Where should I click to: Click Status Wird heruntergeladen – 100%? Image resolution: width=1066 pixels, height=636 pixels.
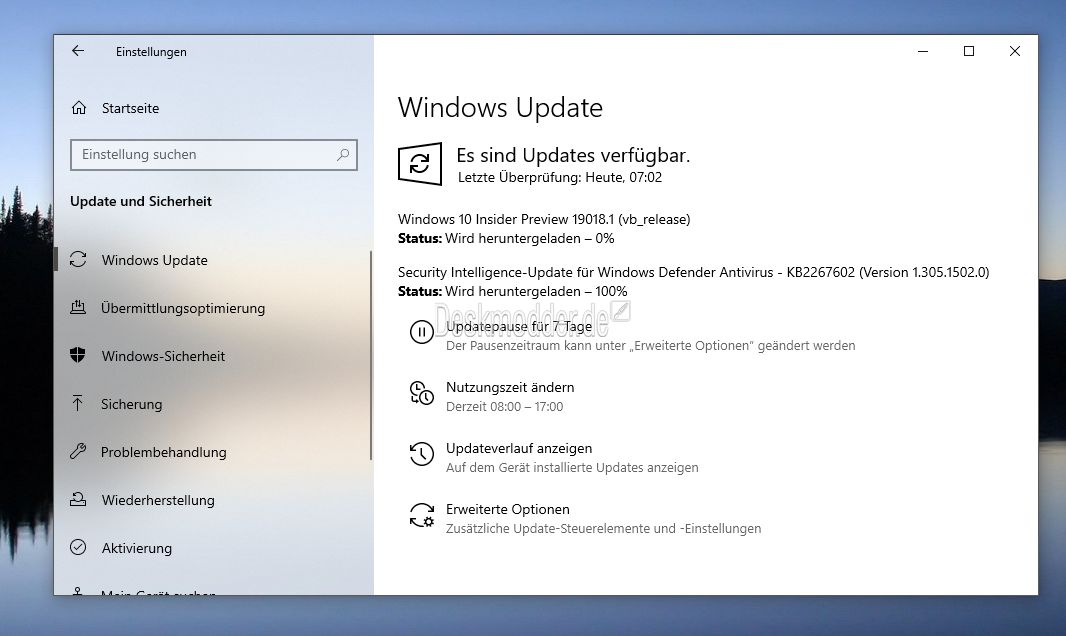tap(513, 292)
